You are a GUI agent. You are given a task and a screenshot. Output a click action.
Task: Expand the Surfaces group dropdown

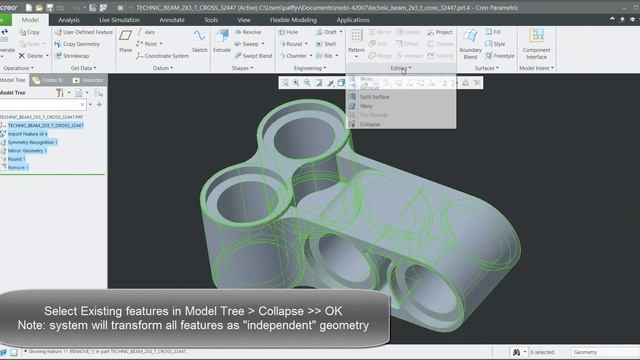tap(487, 68)
